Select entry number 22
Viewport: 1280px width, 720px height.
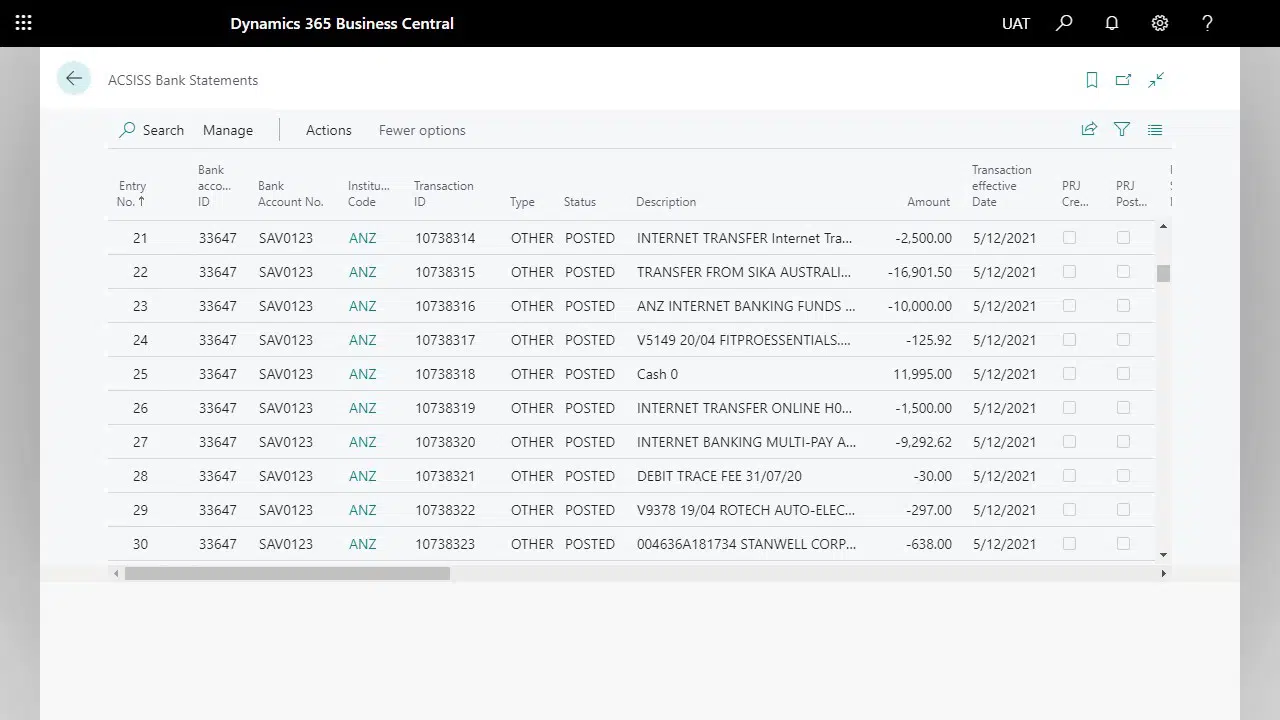140,272
